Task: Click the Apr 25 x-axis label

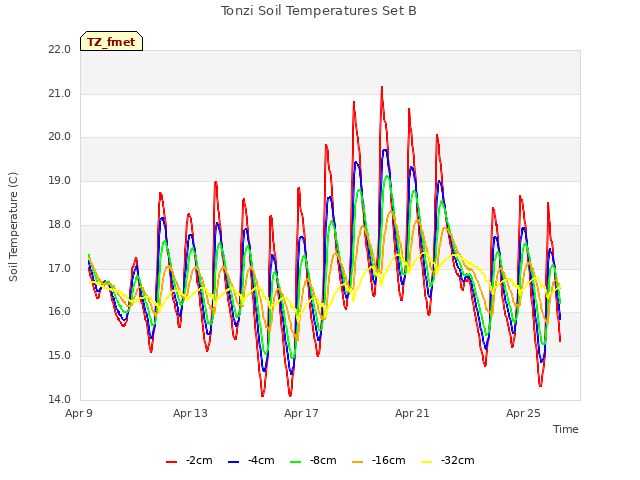Action: click(523, 413)
